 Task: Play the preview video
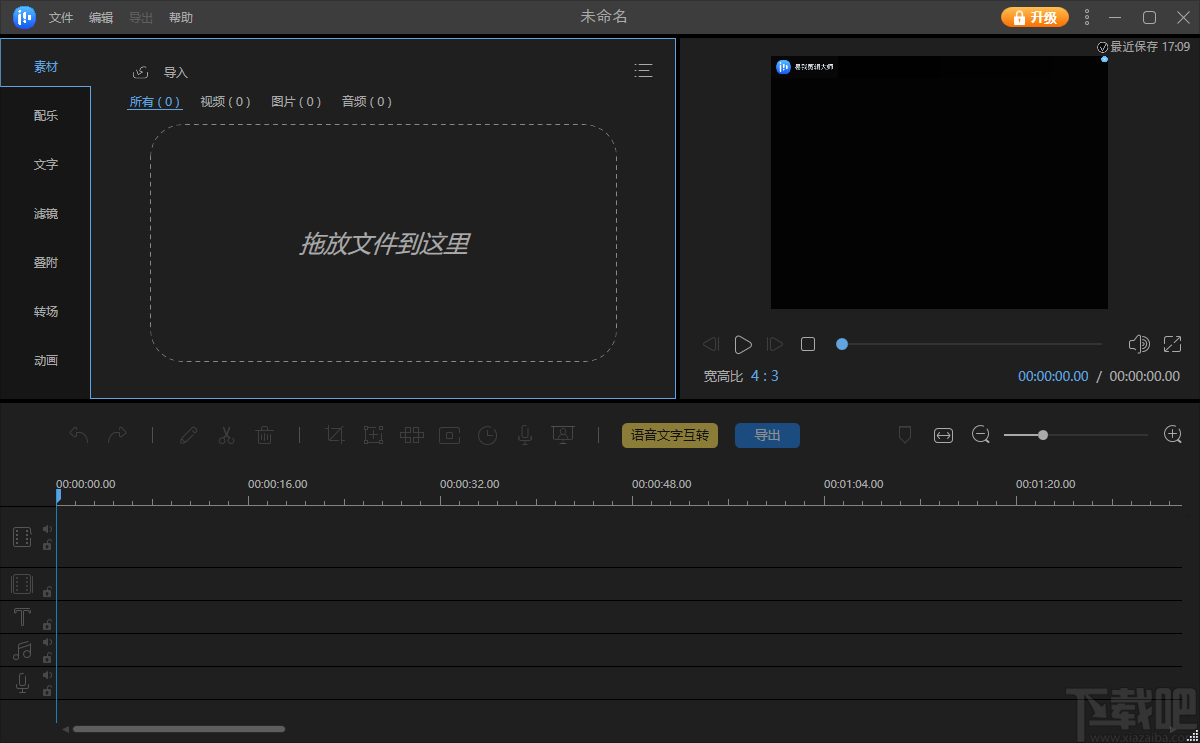pyautogui.click(x=742, y=344)
